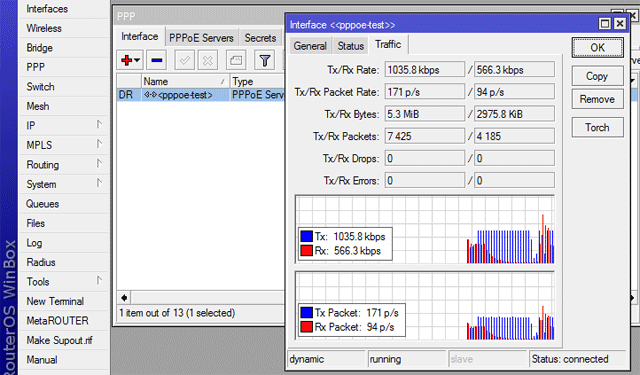The height and width of the screenshot is (375, 640).
Task: Expand the IP submenu arrow
Action: click(99, 124)
